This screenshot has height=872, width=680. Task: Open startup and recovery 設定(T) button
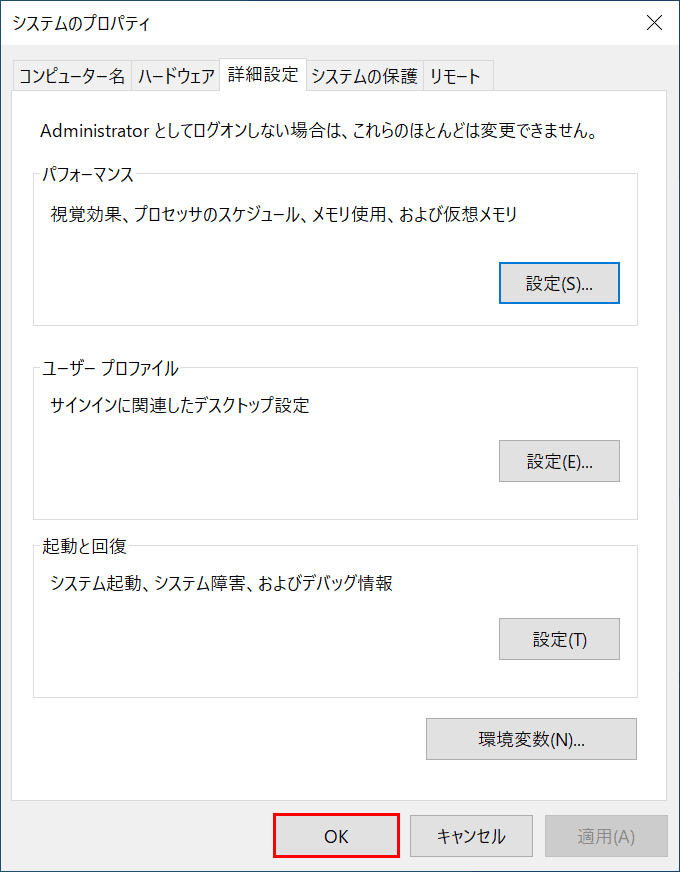[559, 639]
